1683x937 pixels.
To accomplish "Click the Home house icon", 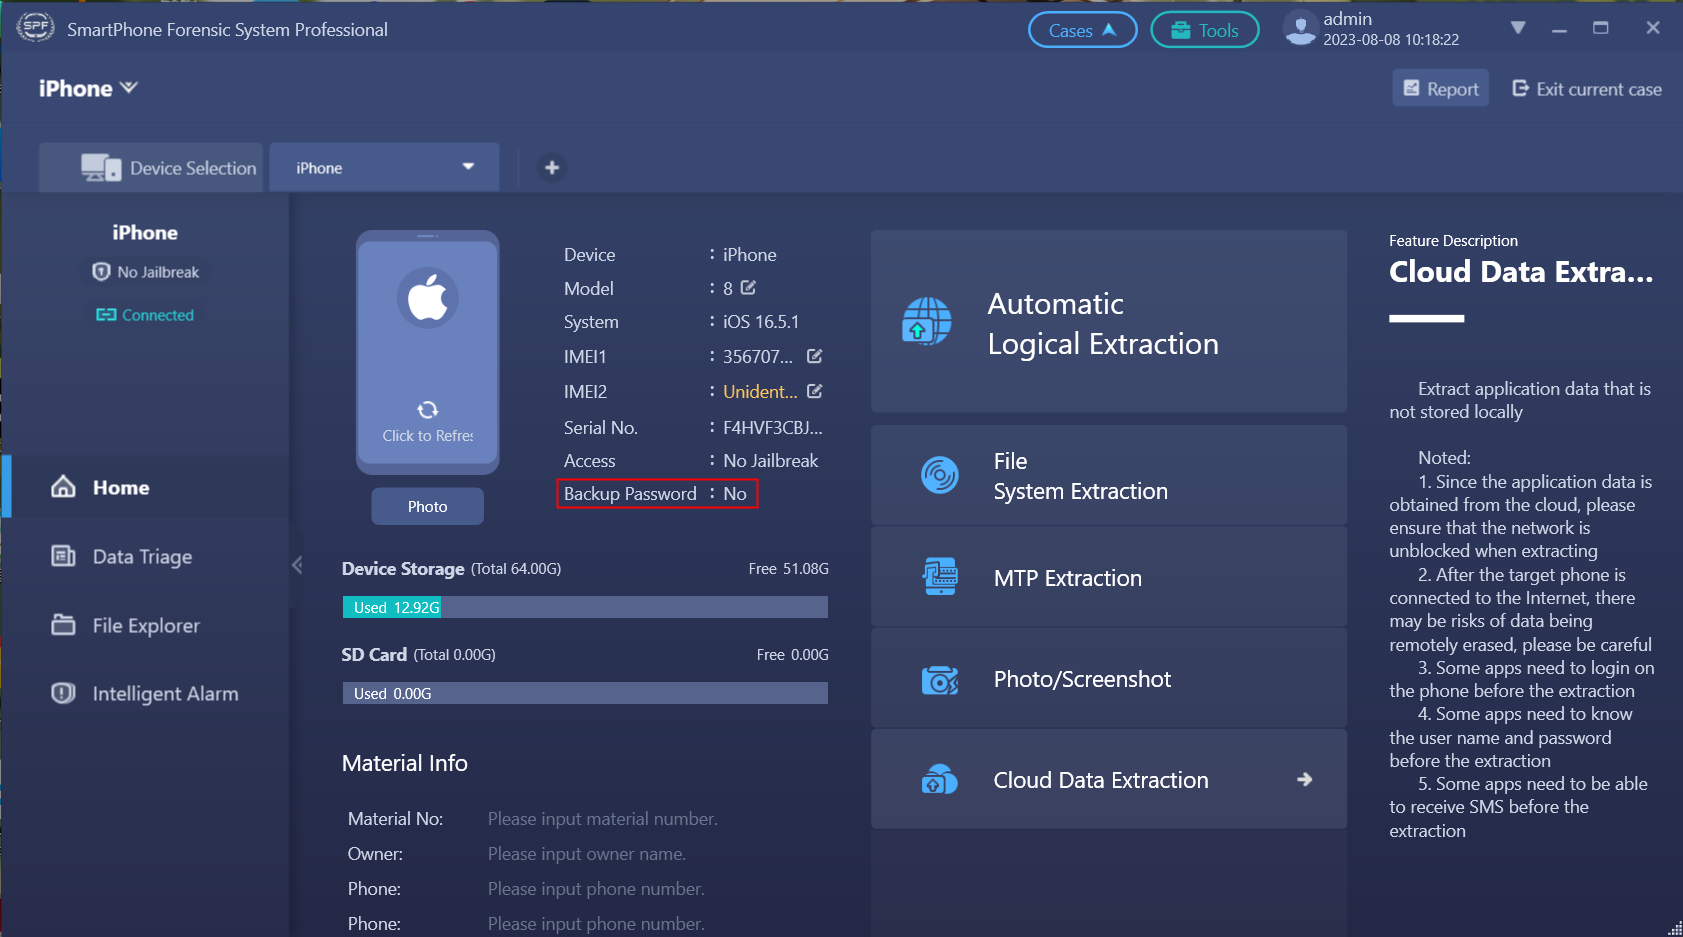I will pyautogui.click(x=63, y=487).
